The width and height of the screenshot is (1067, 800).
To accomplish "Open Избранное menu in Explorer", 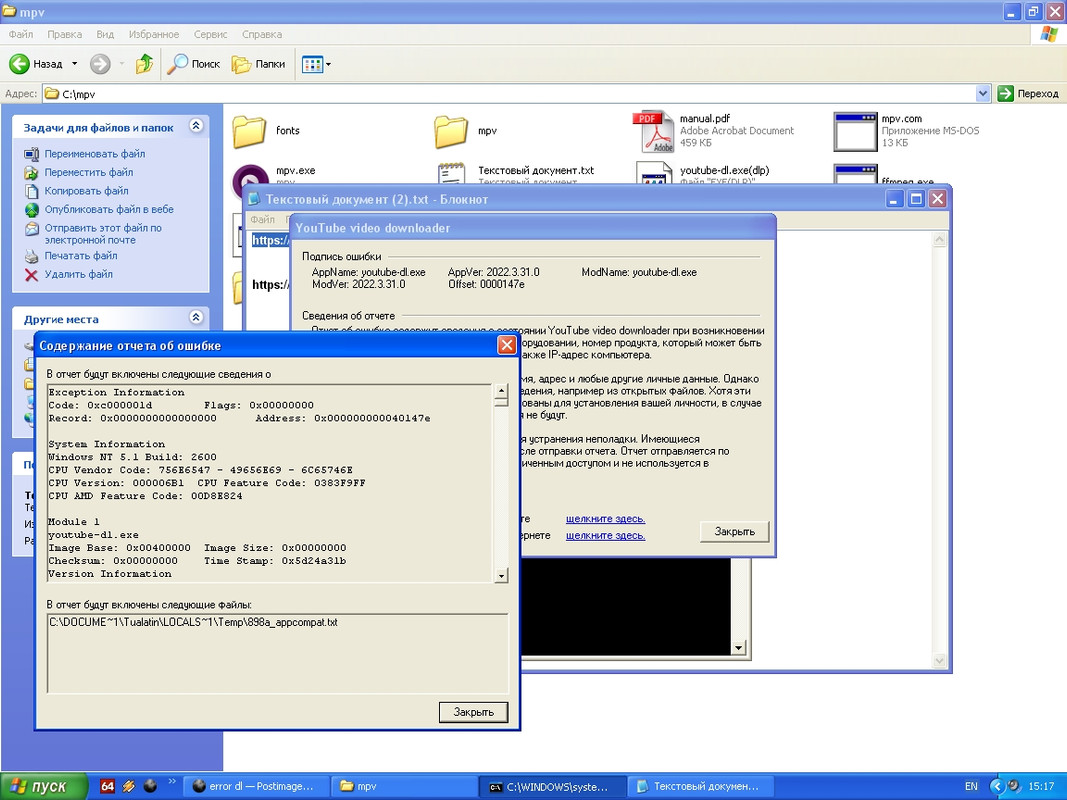I will point(154,34).
